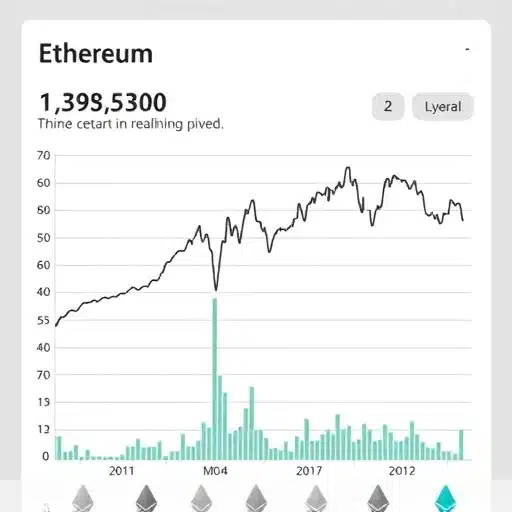Select the teal highlighted Ethereum icon
This screenshot has width=512, height=512.
pos(445,499)
